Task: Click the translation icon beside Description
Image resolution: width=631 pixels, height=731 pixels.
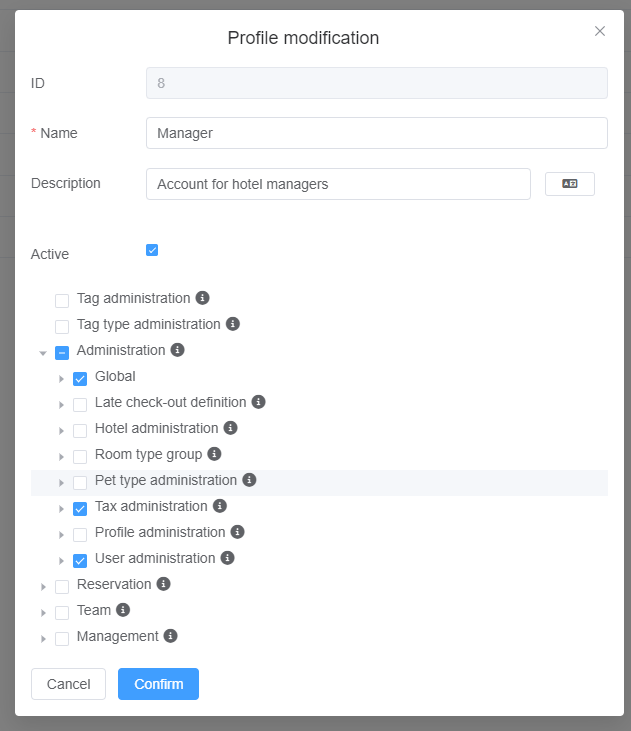Action: 569,184
